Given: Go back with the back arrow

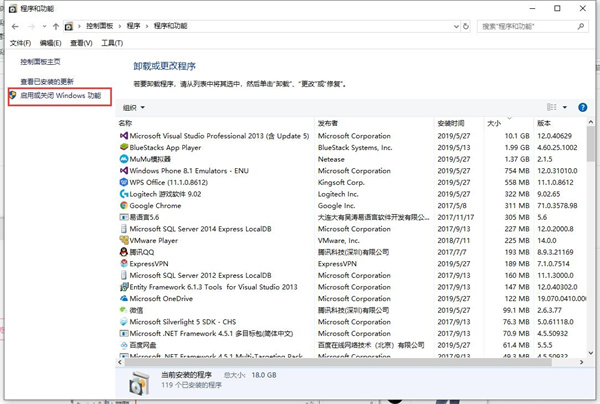Looking at the screenshot, I should pyautogui.click(x=14, y=26).
